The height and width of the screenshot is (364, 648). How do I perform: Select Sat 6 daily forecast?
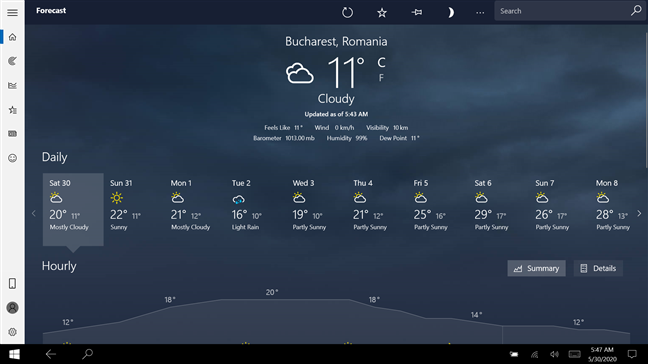tap(498, 209)
